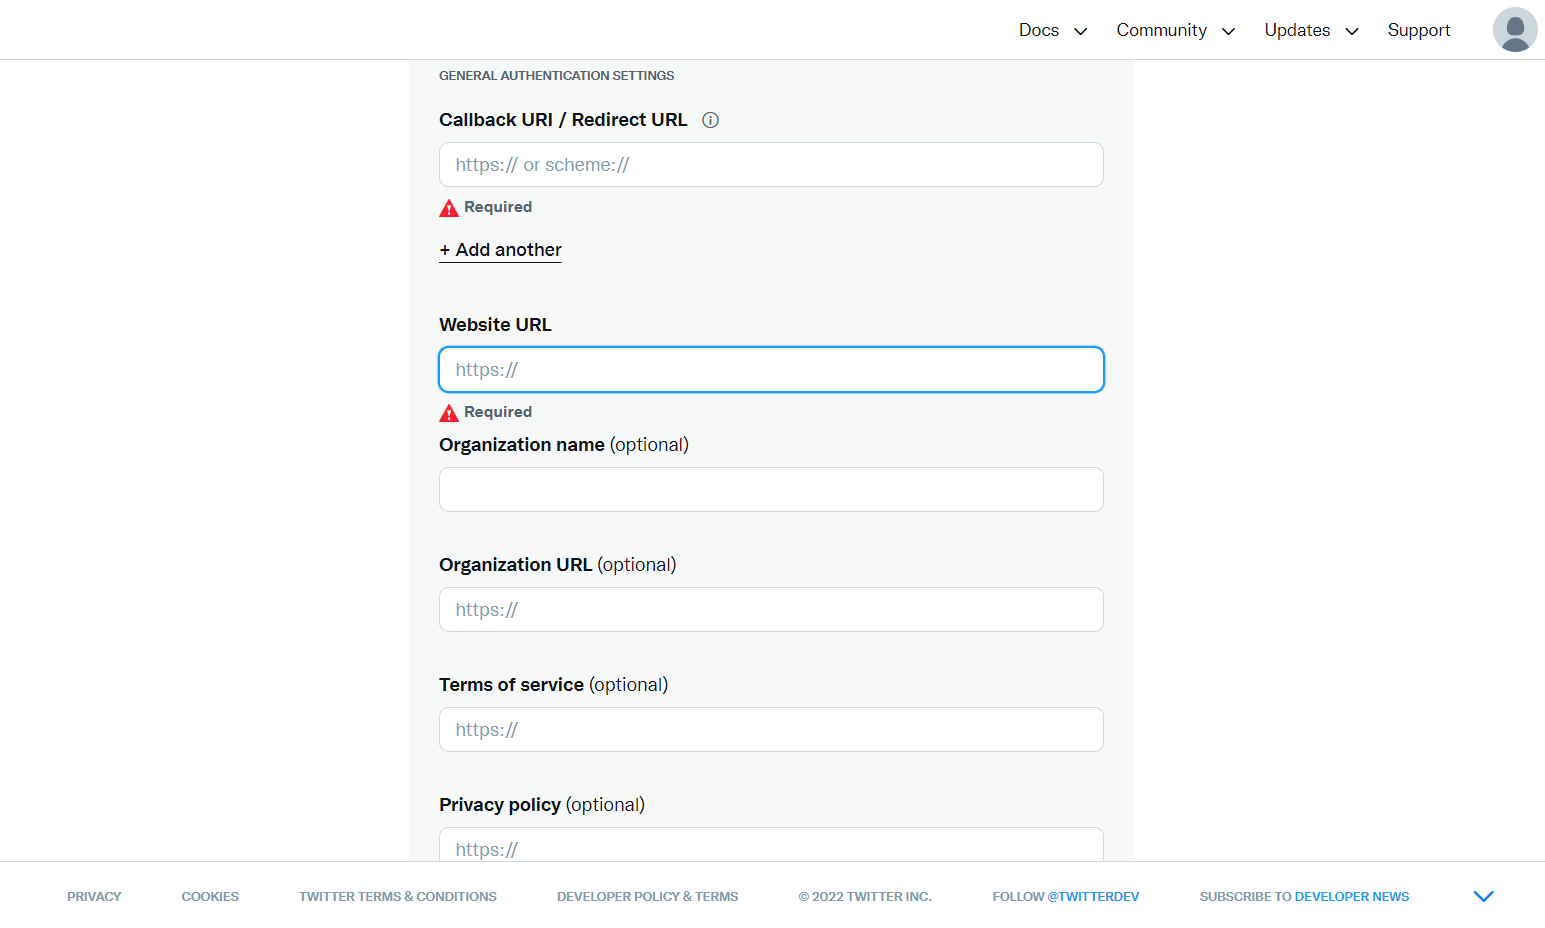Click the Add another callback link

[x=500, y=250]
